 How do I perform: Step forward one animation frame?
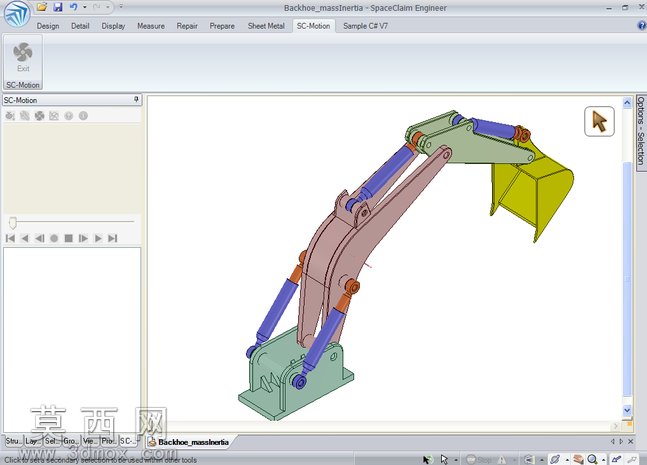coord(83,238)
